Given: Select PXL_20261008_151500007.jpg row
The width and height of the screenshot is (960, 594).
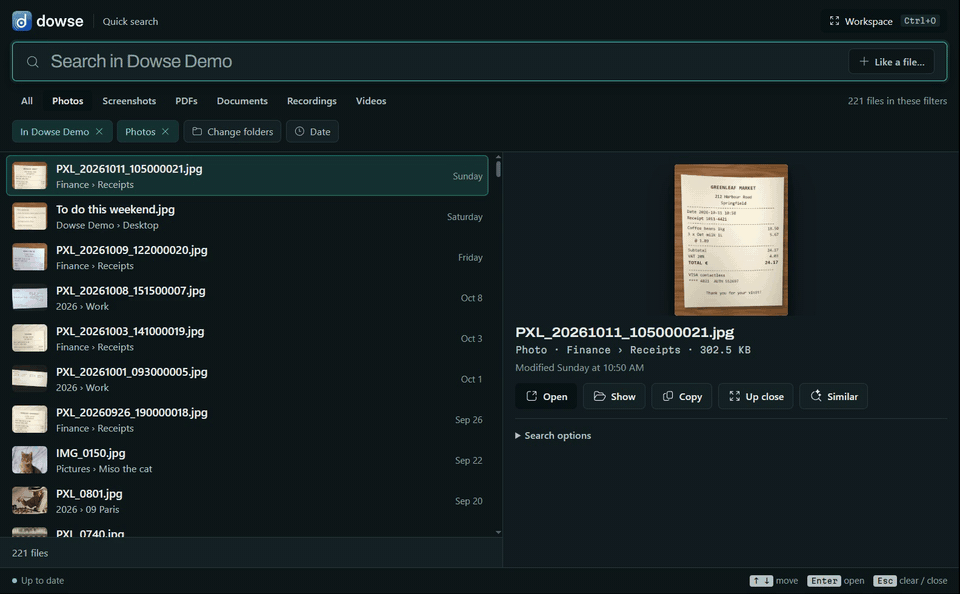Looking at the screenshot, I should coord(247,298).
